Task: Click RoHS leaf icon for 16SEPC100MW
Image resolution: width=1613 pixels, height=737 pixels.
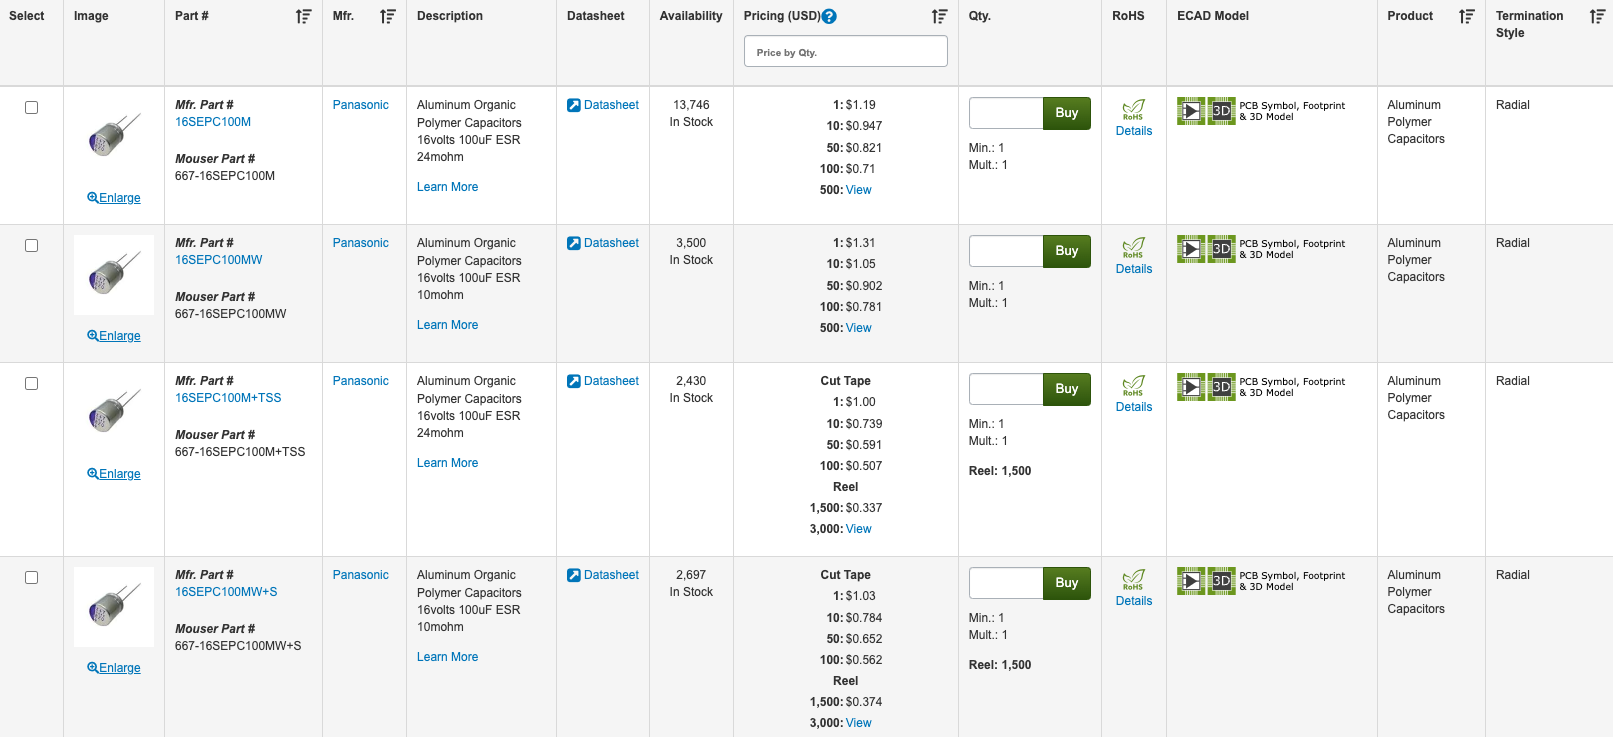Action: pyautogui.click(x=1133, y=247)
